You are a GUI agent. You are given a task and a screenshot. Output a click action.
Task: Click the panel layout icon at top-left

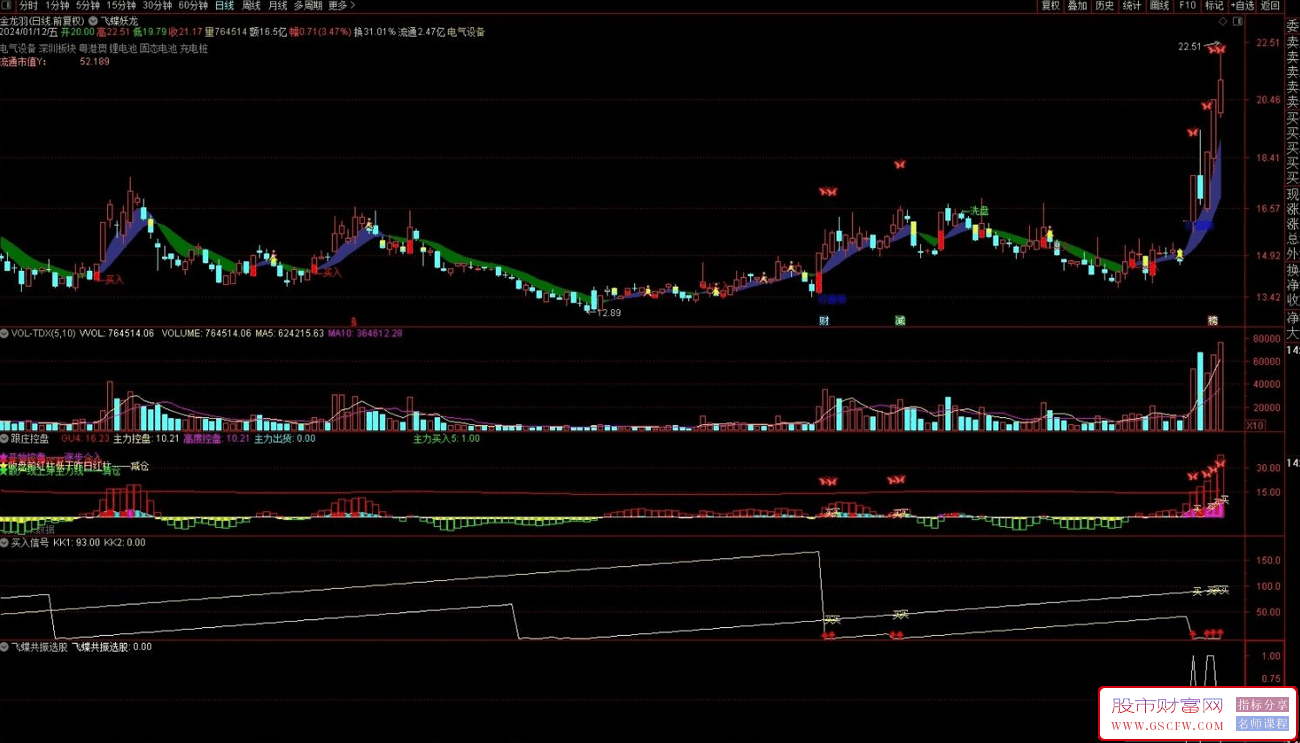pos(7,5)
